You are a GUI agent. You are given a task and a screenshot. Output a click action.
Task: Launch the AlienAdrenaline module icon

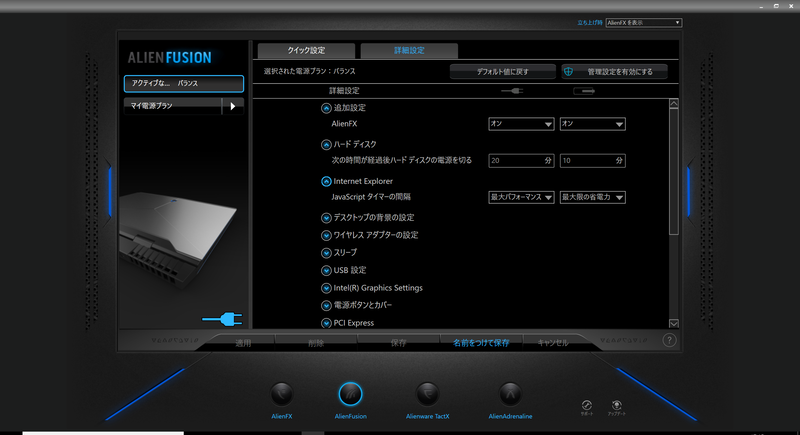510,394
